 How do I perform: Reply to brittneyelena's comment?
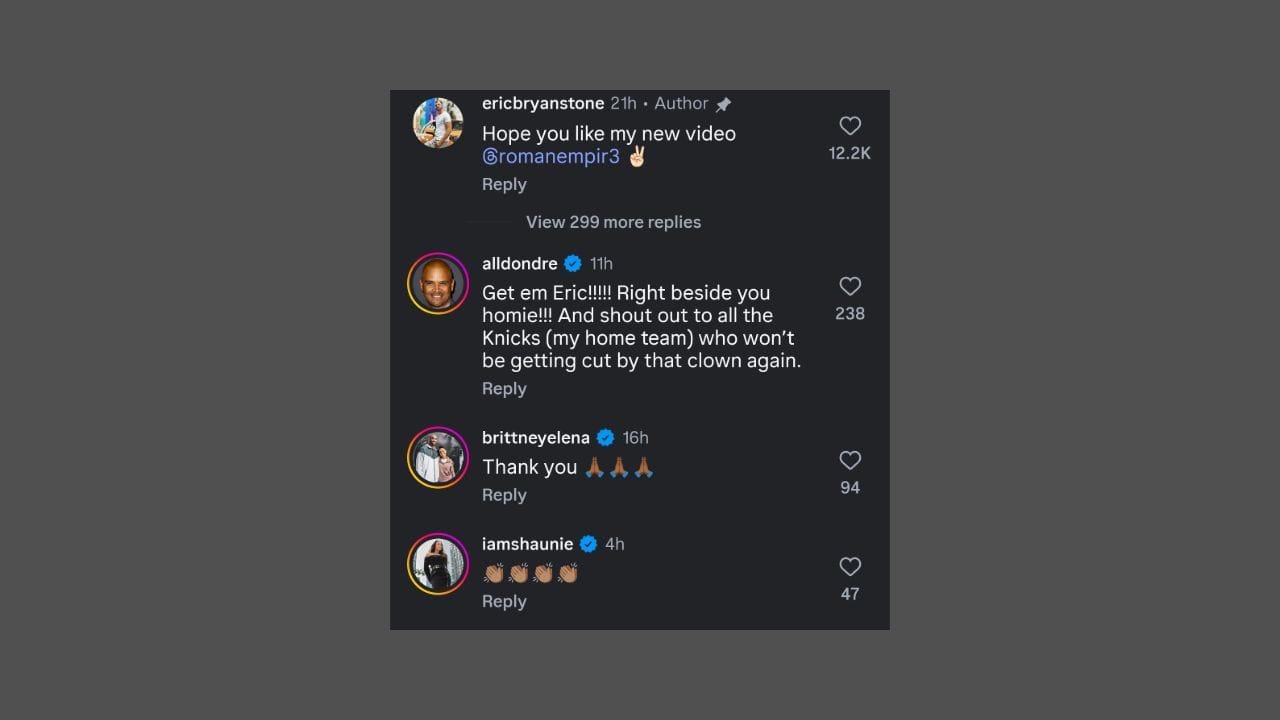coord(504,495)
